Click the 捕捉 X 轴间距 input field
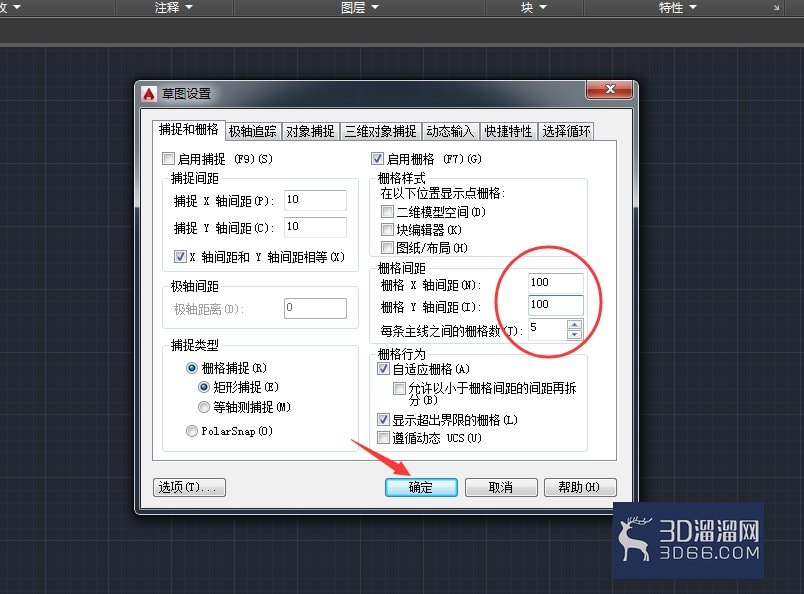Image resolution: width=804 pixels, height=594 pixels. tap(315, 200)
